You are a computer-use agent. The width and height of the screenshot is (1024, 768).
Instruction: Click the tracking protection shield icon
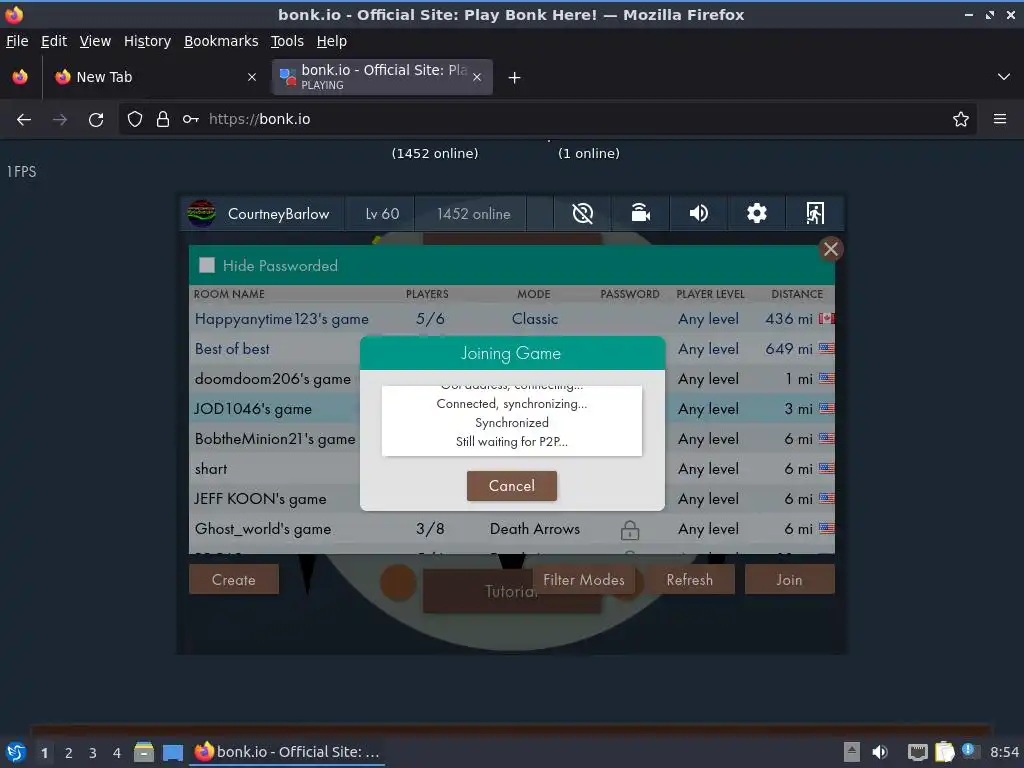click(135, 120)
